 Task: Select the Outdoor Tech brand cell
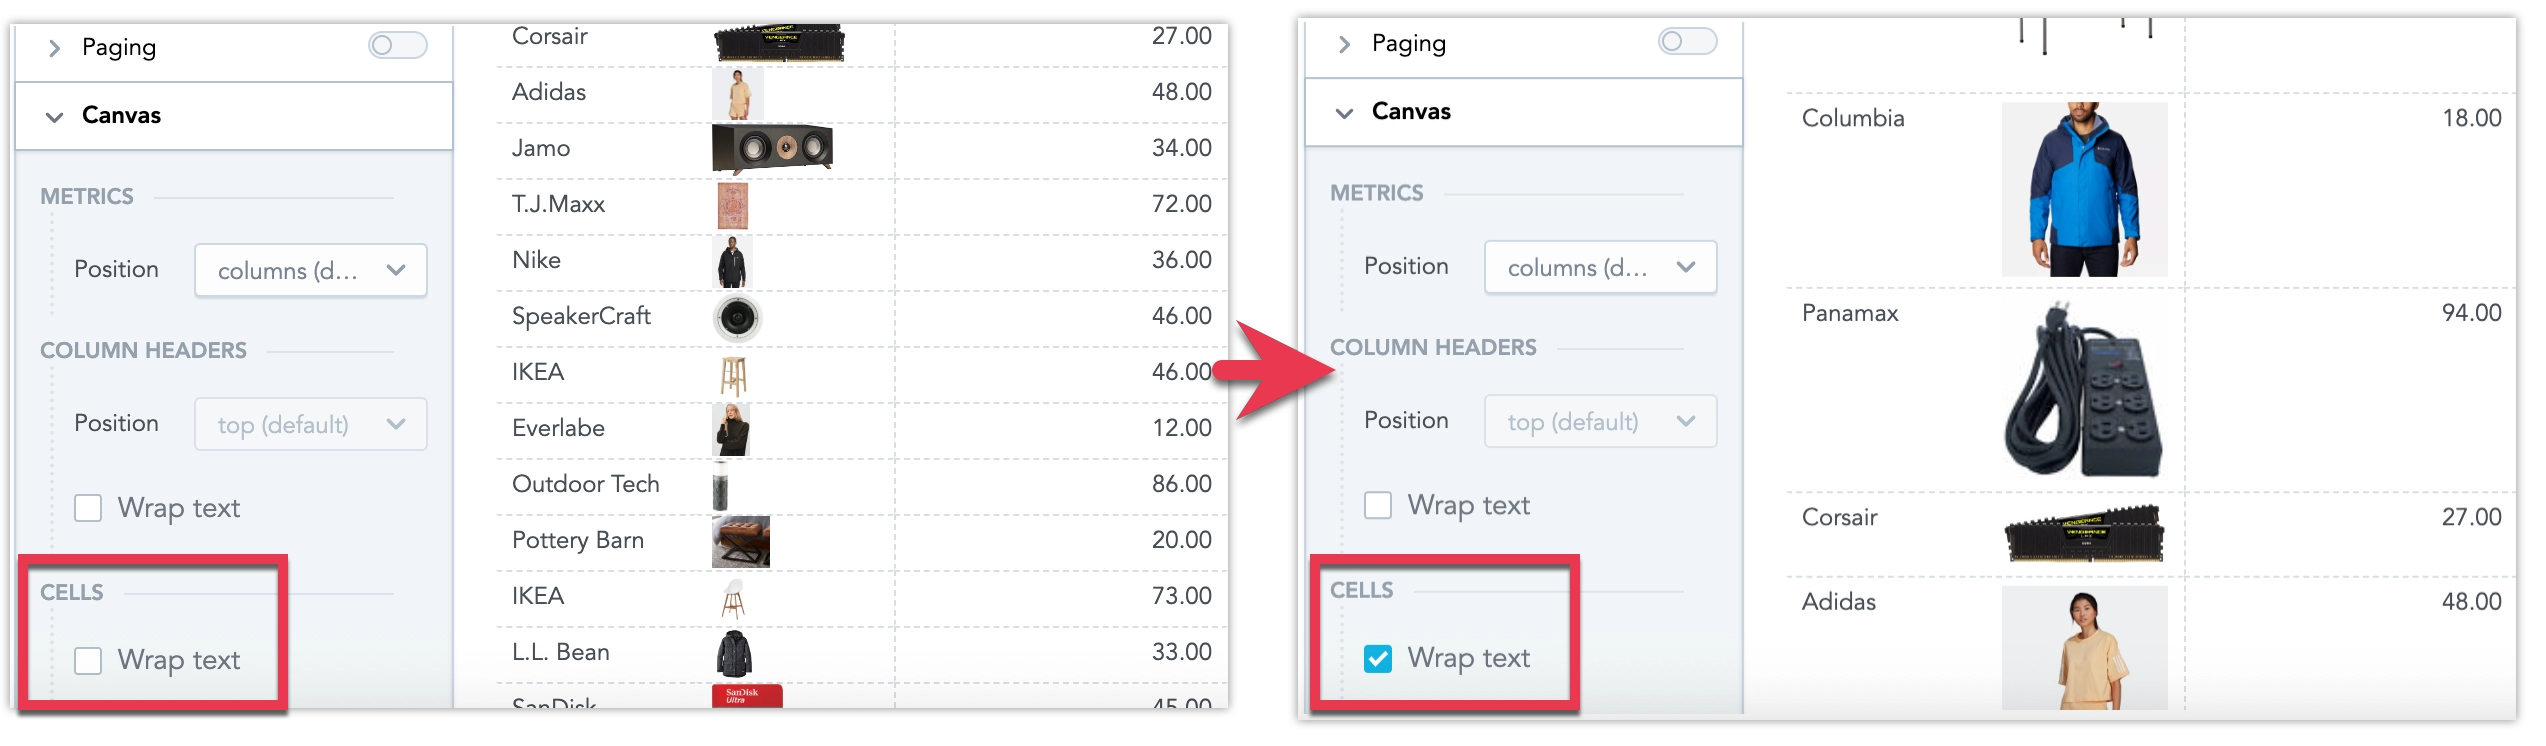point(586,485)
